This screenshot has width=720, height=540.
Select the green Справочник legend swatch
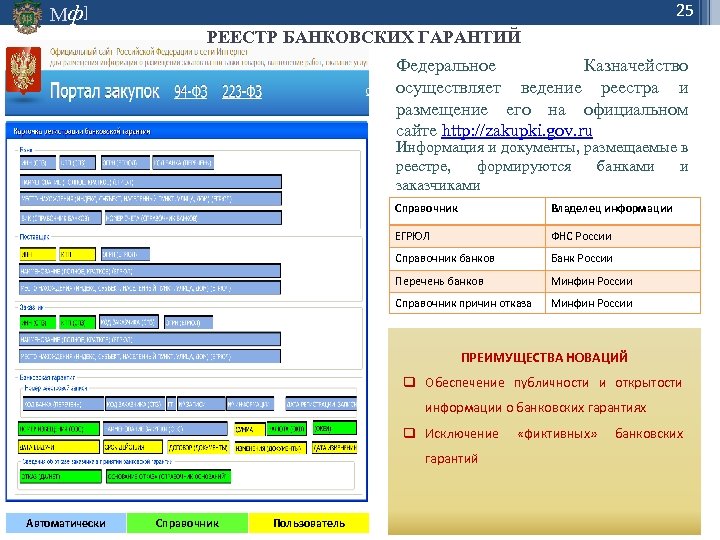pyautogui.click(x=187, y=523)
